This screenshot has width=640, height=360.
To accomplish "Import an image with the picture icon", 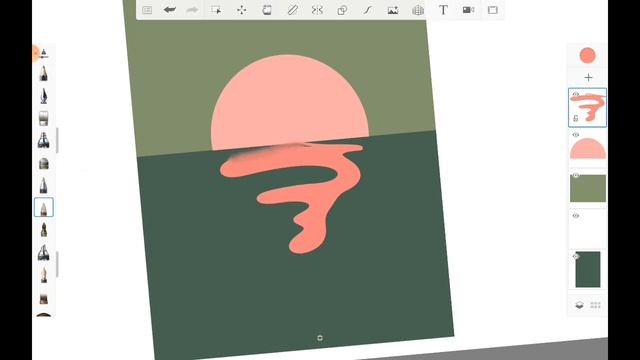I will [393, 10].
